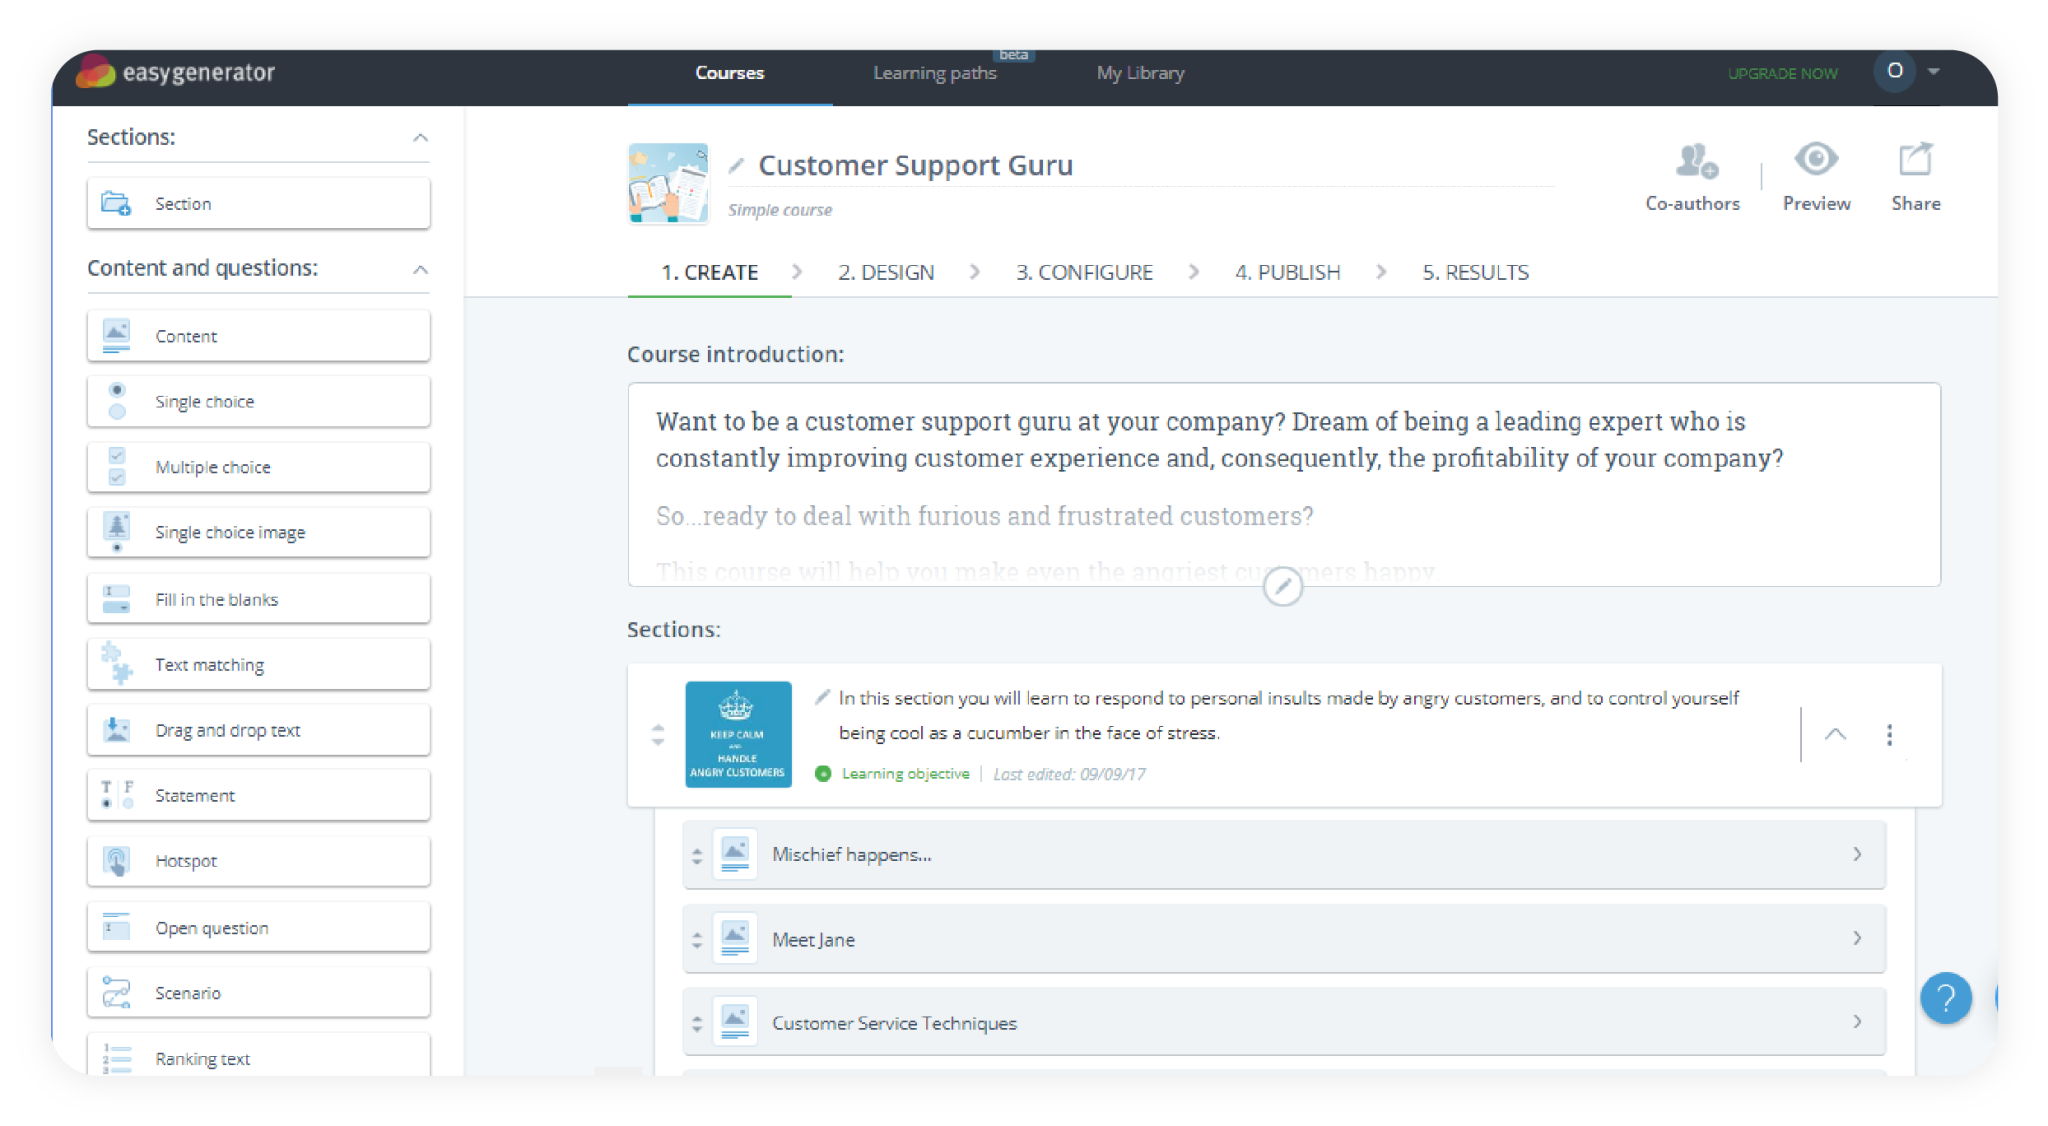
Task: Edit the course introduction text
Action: pyautogui.click(x=1283, y=588)
